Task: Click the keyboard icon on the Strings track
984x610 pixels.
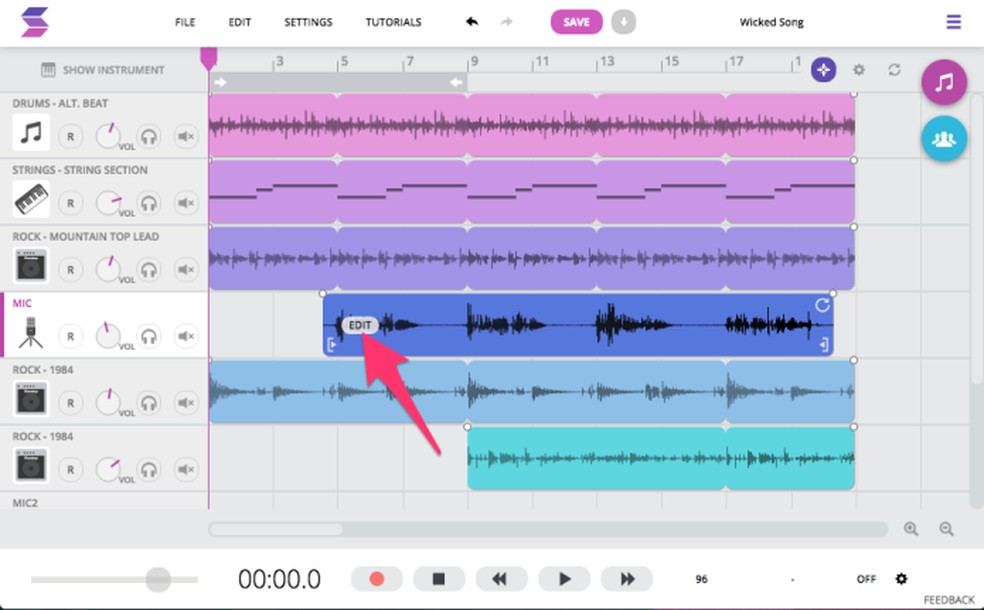Action: tap(30, 202)
